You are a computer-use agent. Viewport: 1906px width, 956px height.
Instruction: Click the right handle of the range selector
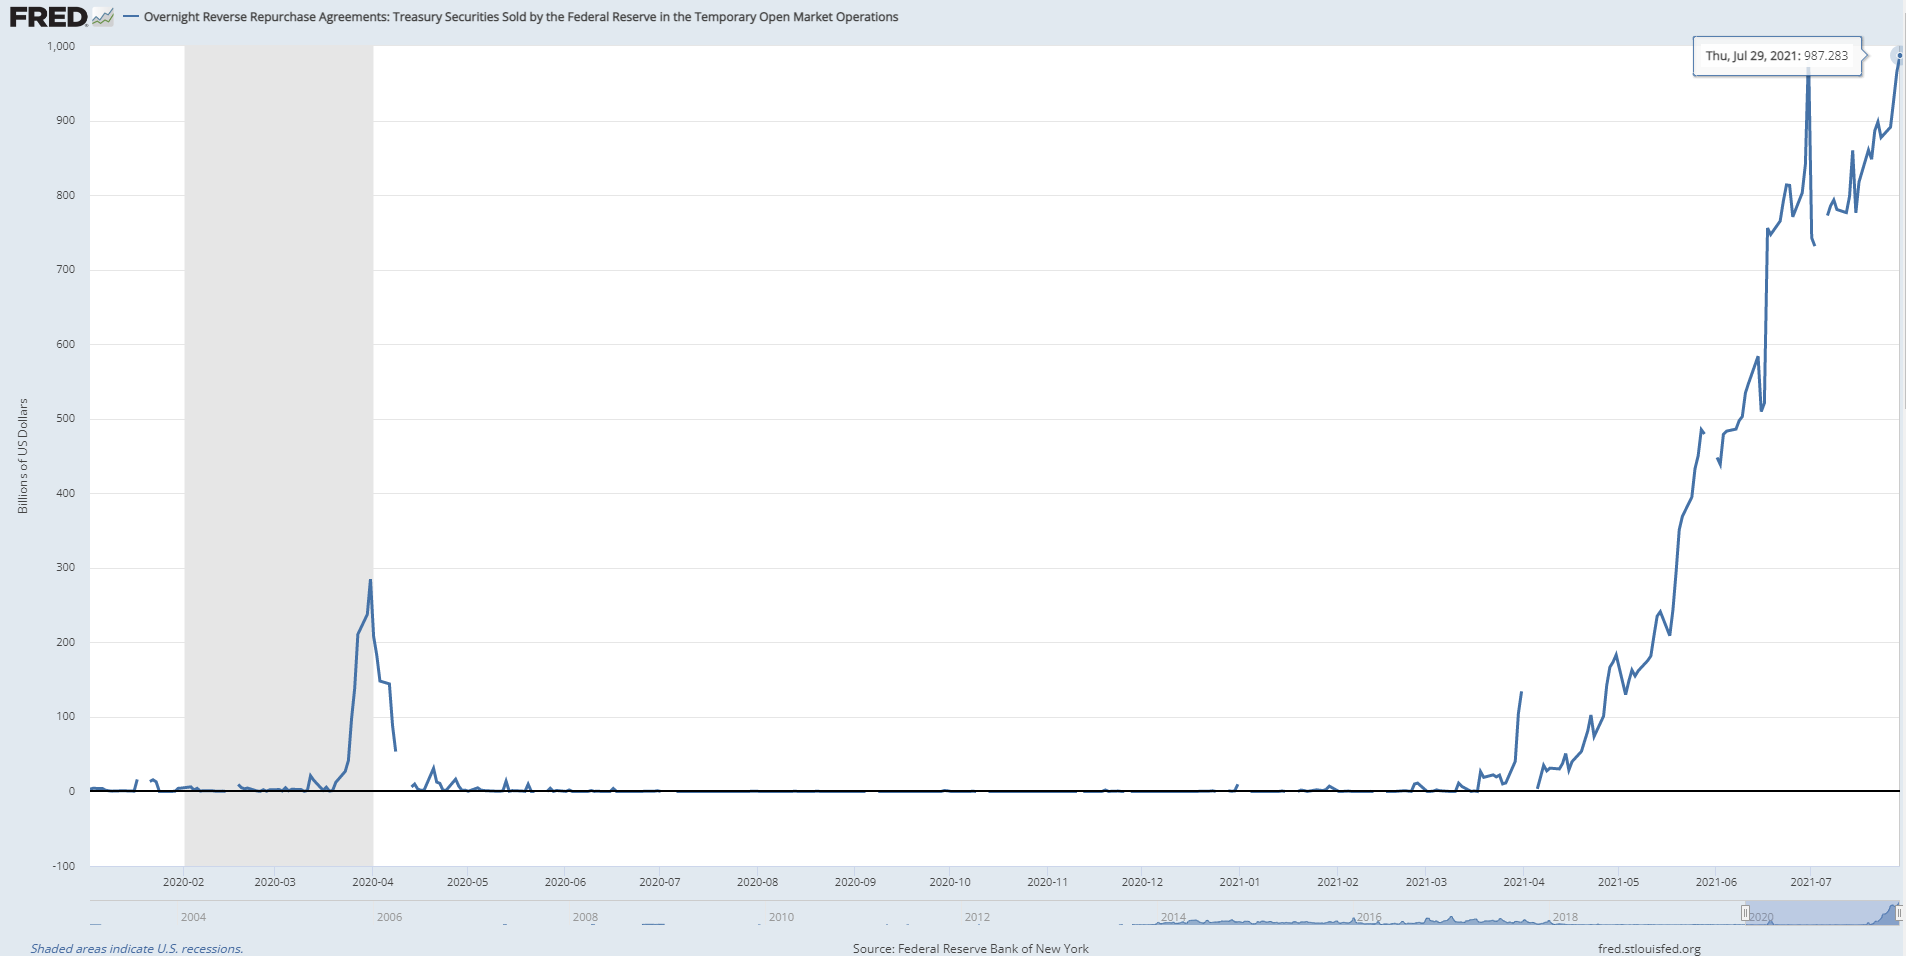tap(1899, 913)
